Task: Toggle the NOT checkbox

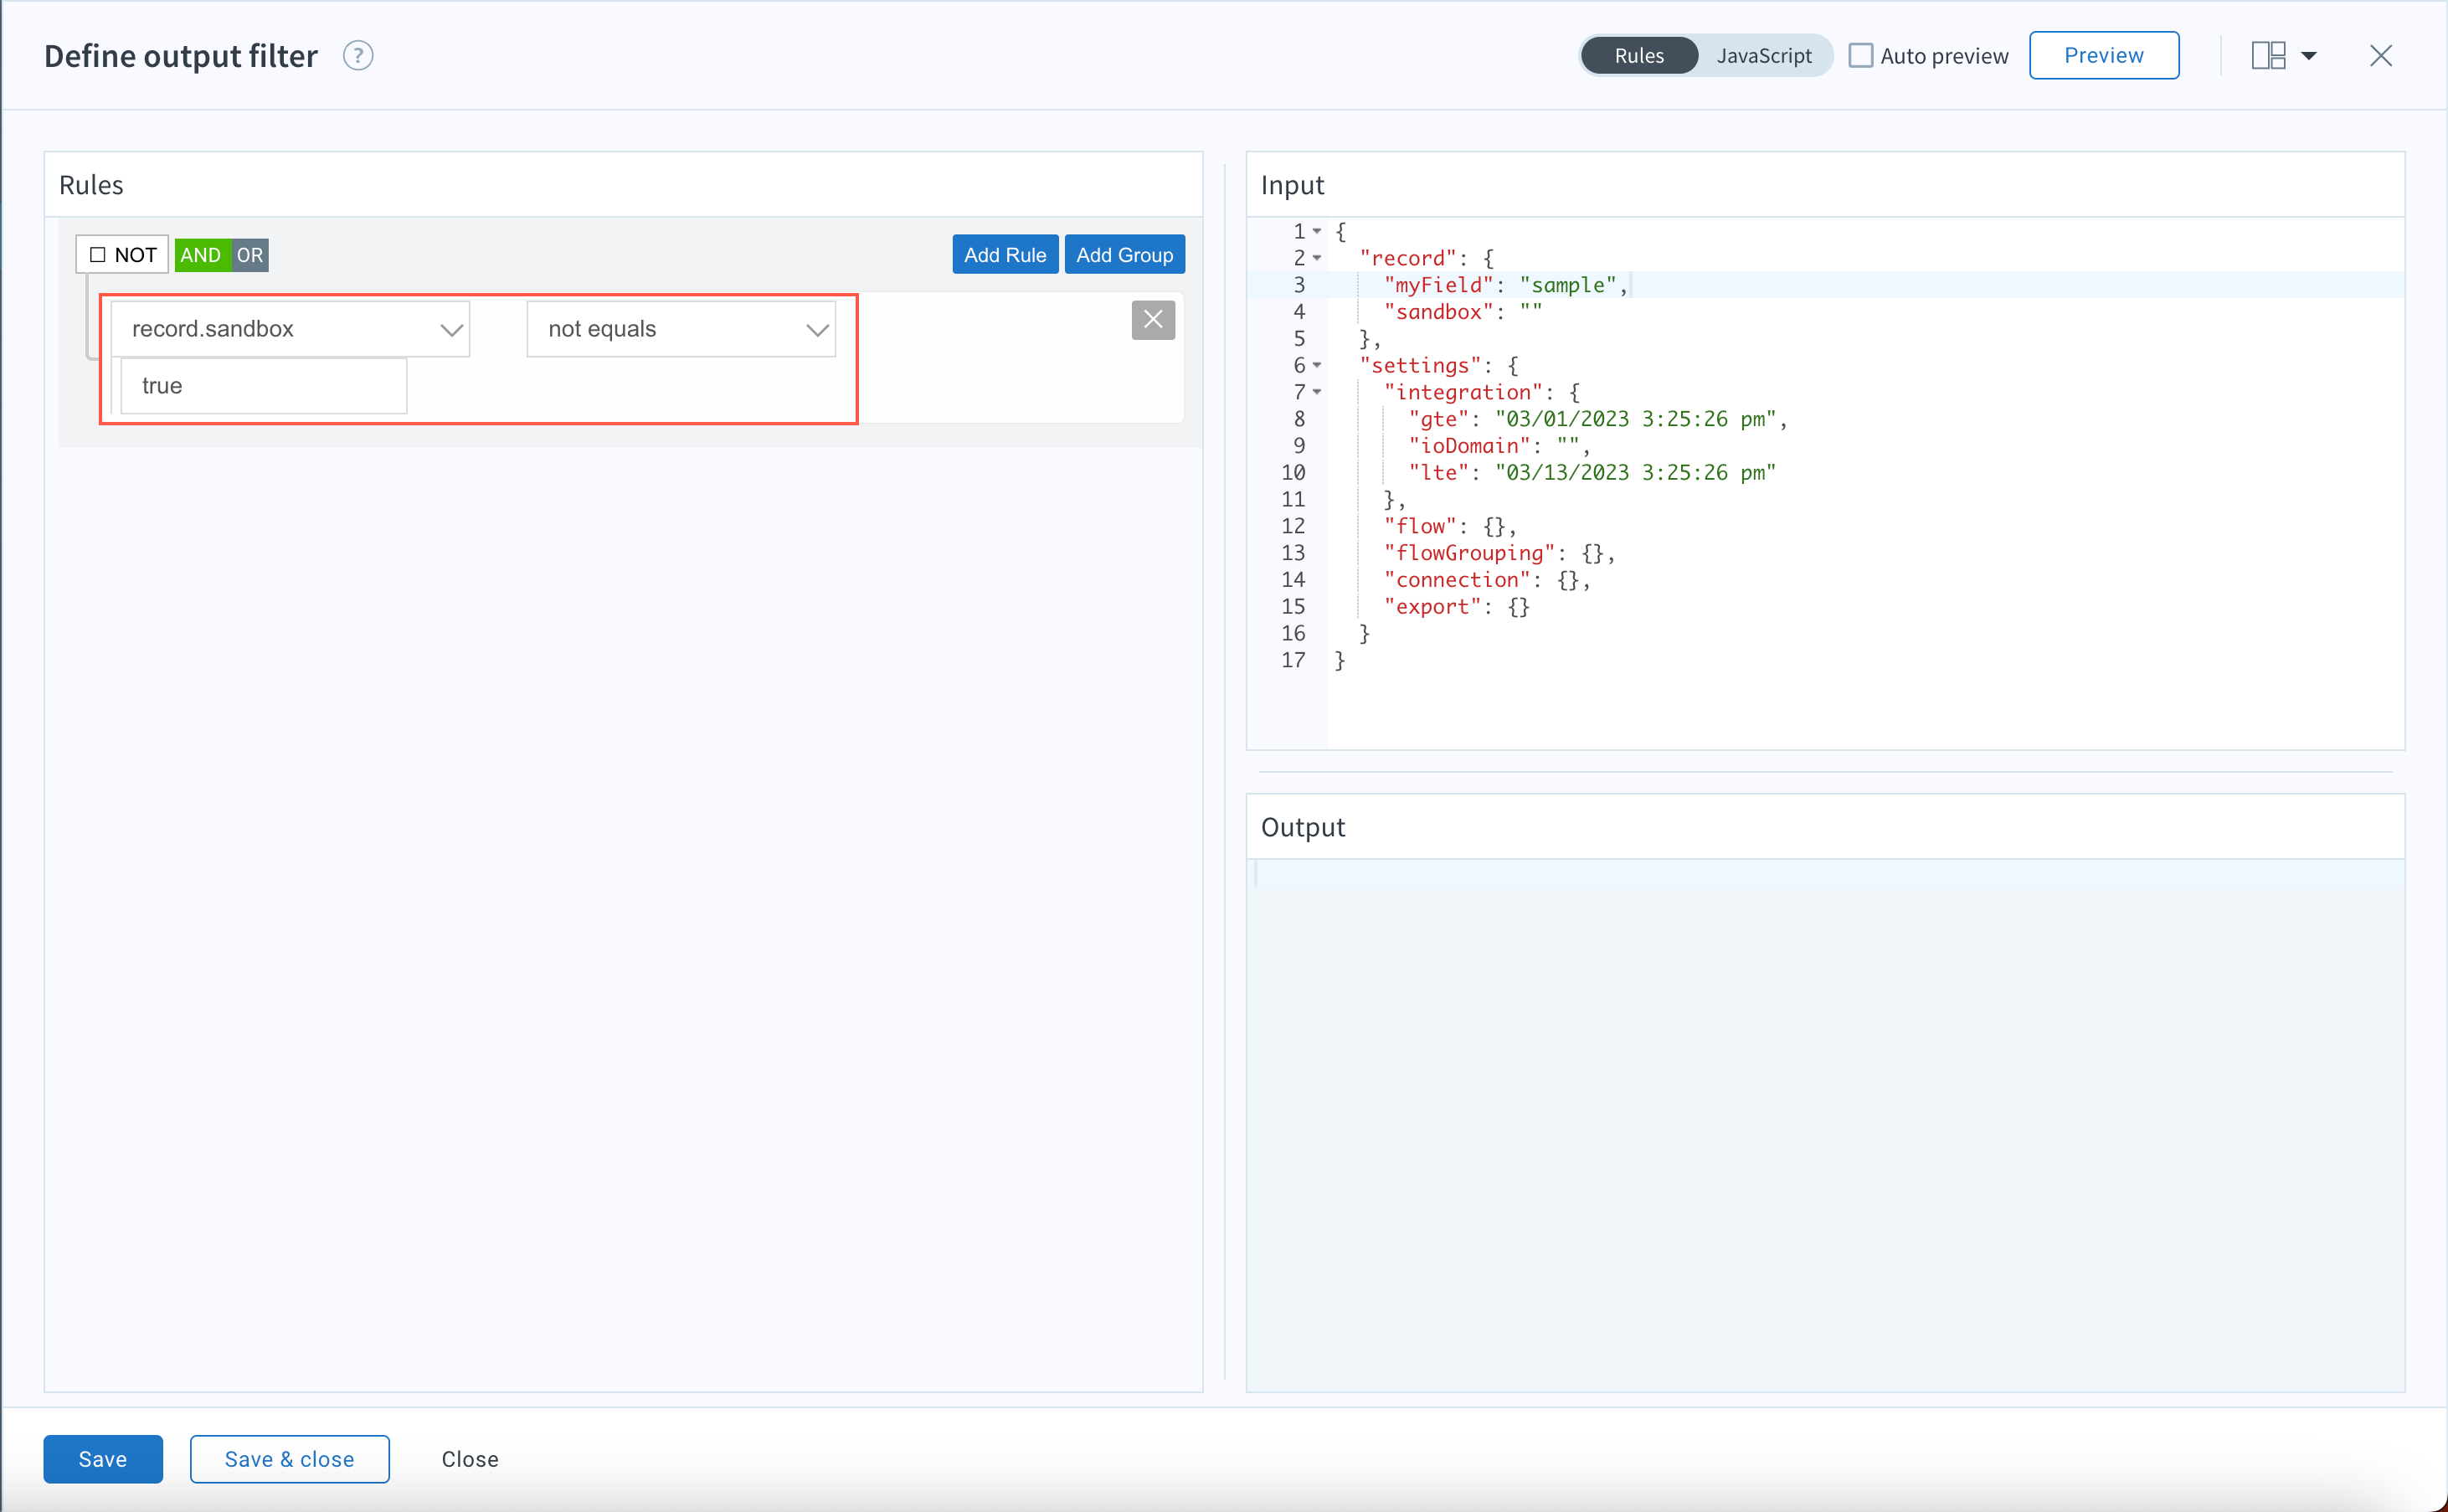Action: pos(97,254)
